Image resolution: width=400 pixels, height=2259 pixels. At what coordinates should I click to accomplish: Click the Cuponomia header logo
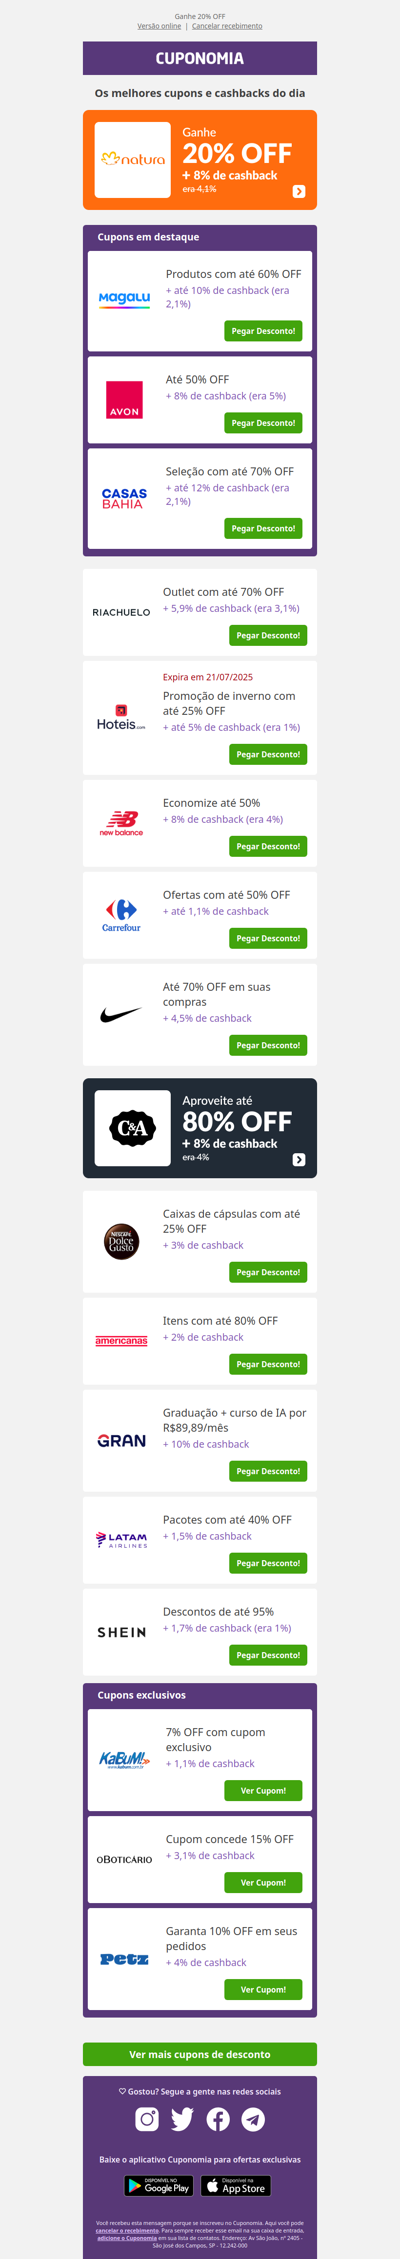[x=200, y=58]
